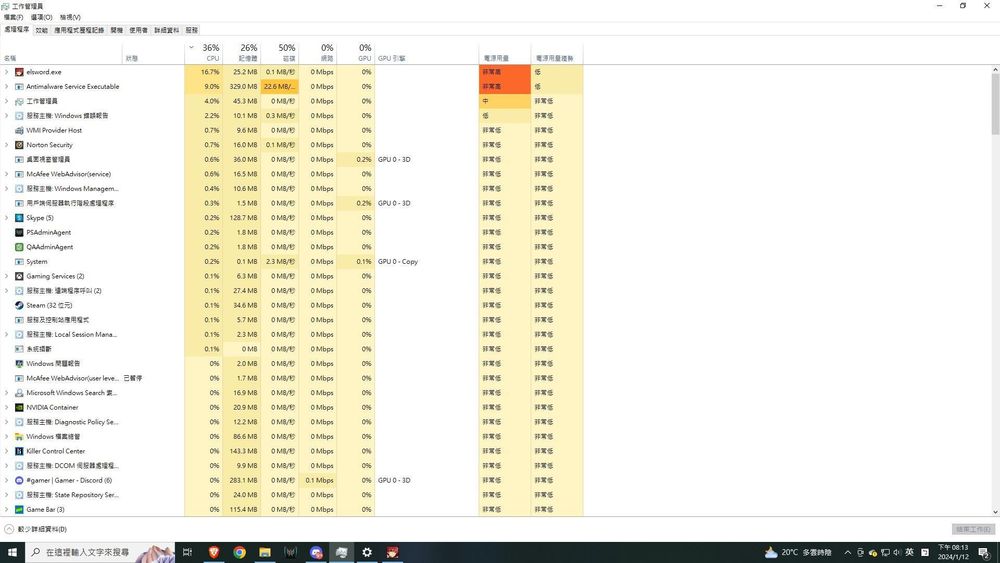Open Brave browser from the taskbar

214,552
